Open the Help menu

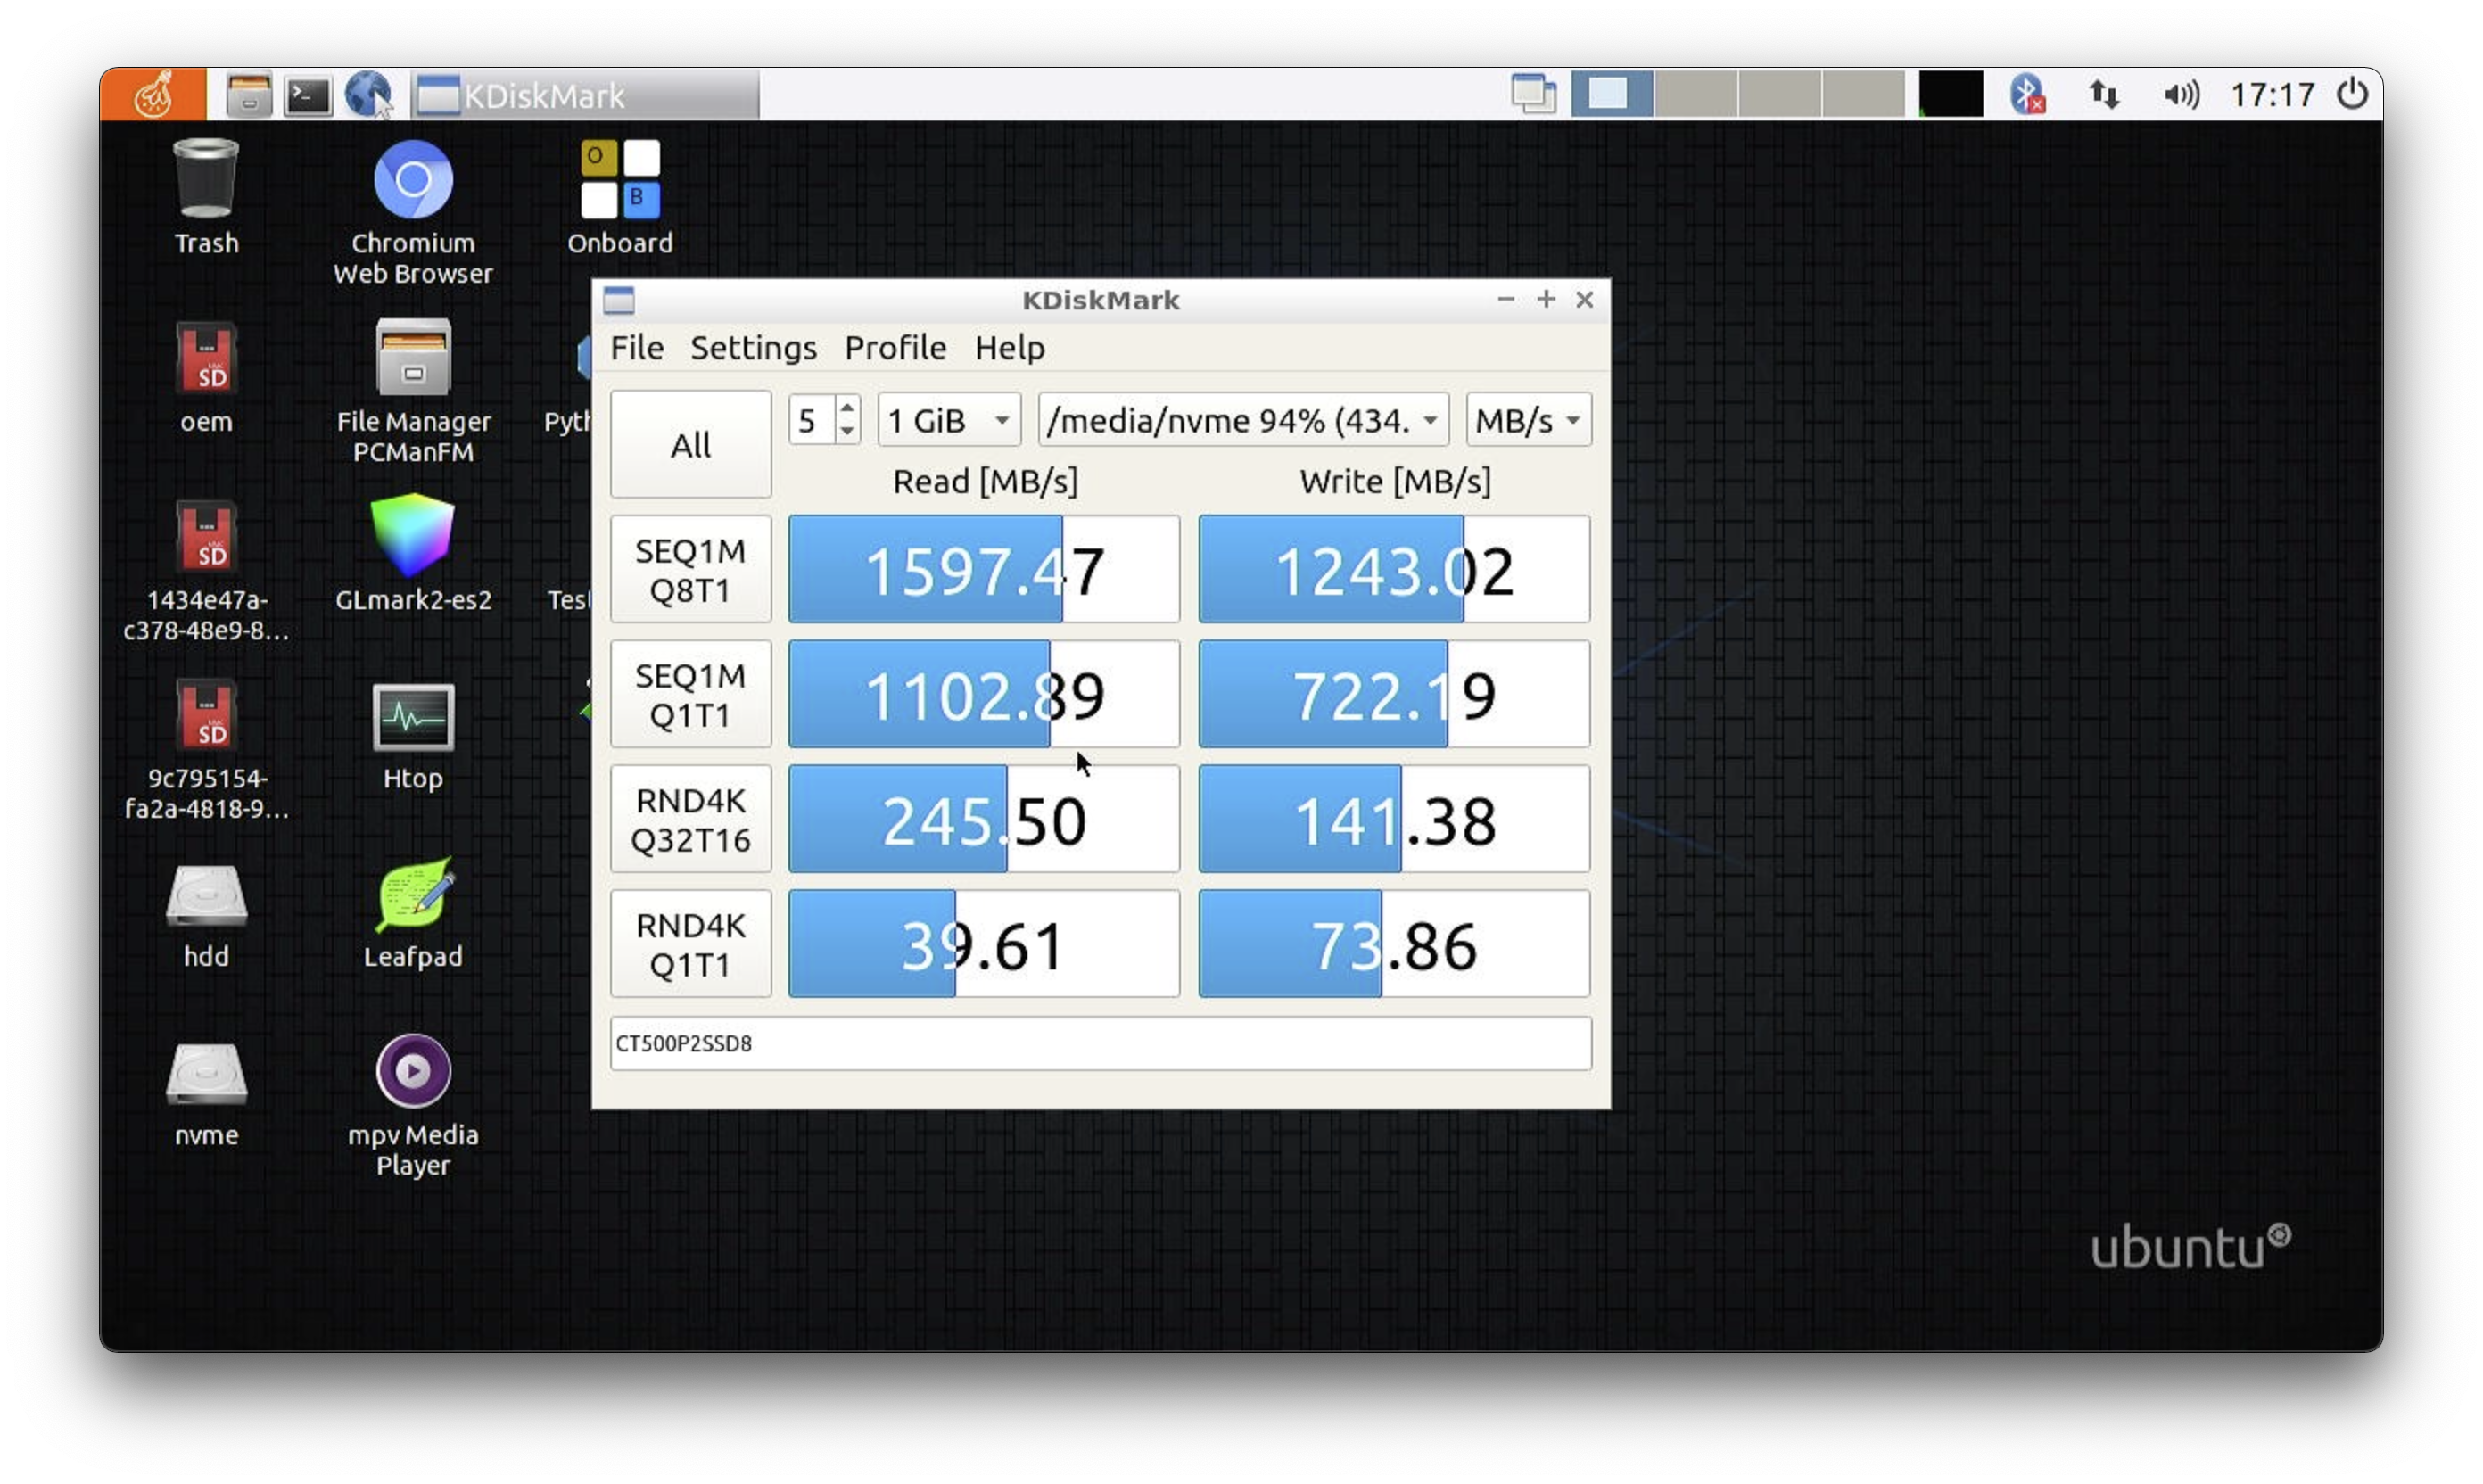click(x=1009, y=347)
